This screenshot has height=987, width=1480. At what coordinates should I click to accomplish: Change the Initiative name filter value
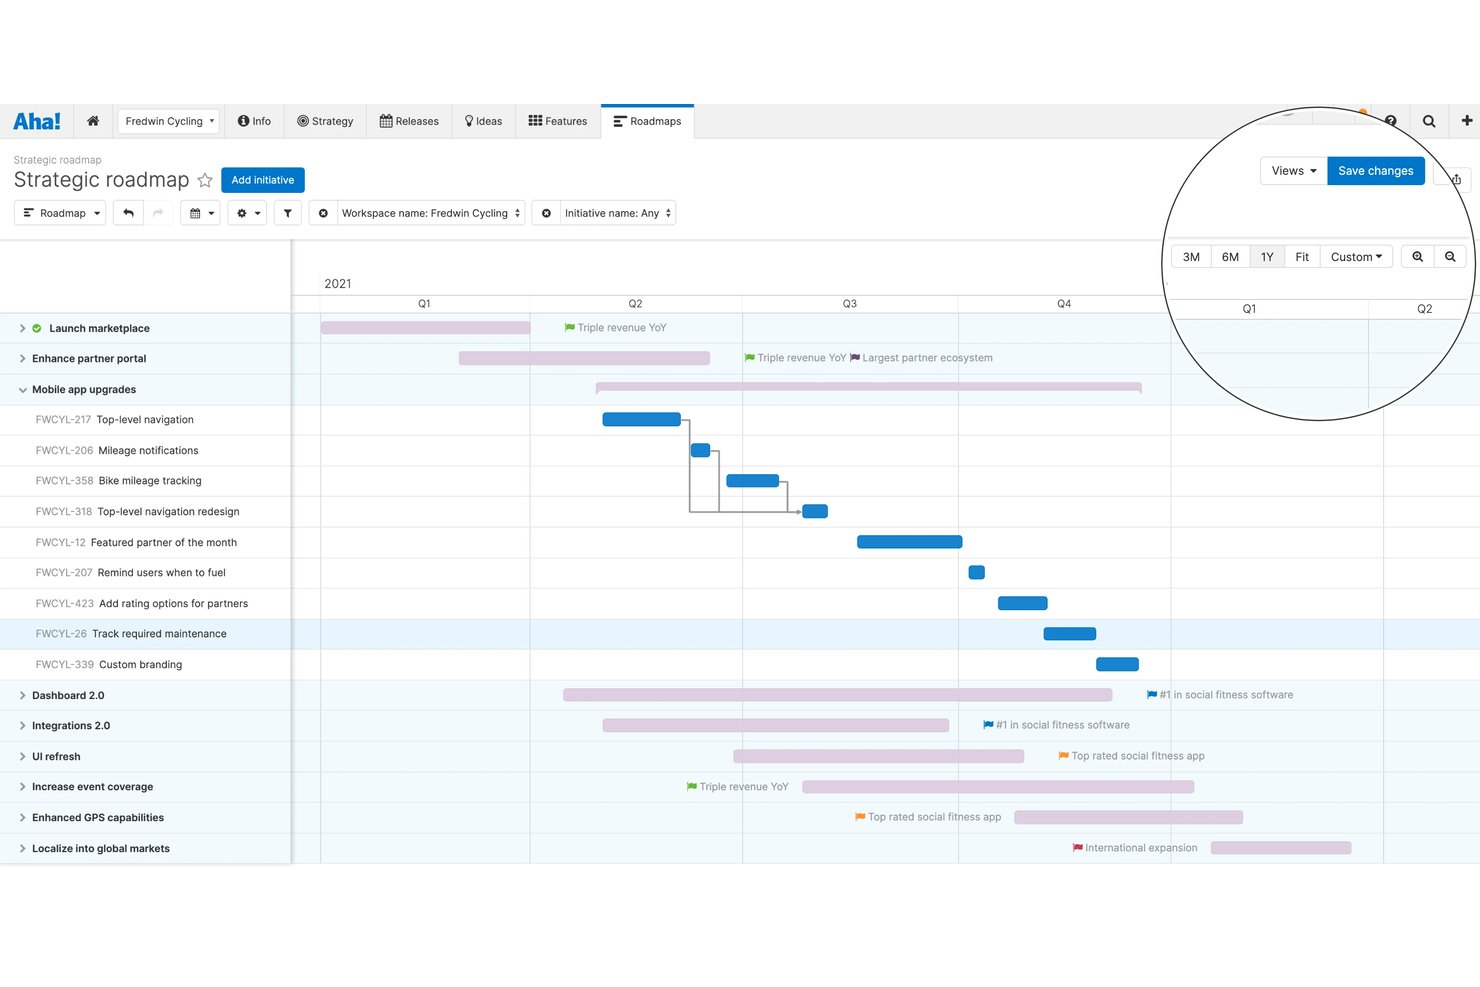coord(617,213)
